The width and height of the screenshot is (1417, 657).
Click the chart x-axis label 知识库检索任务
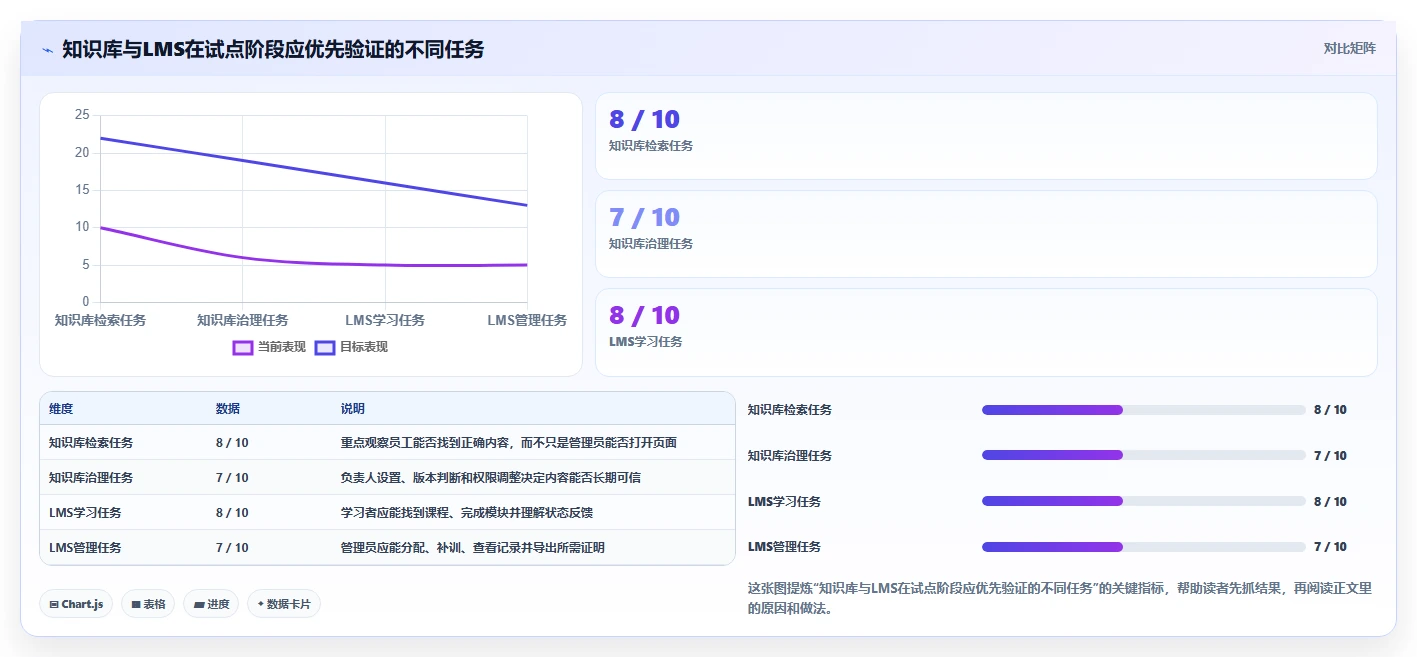click(x=100, y=320)
